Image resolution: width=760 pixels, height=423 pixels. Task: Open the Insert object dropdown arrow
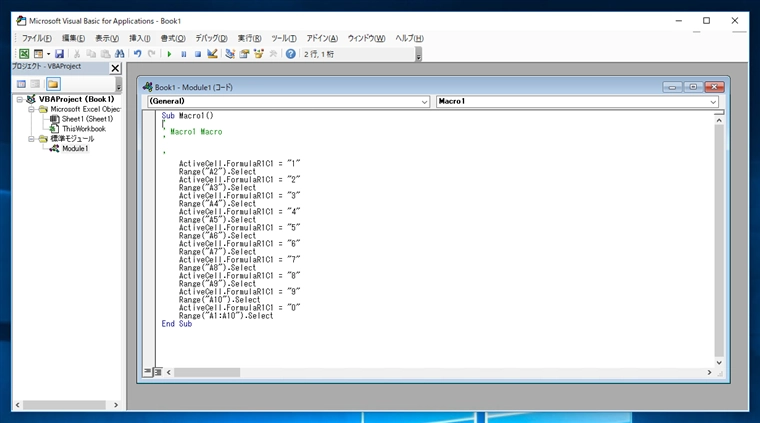click(48, 54)
